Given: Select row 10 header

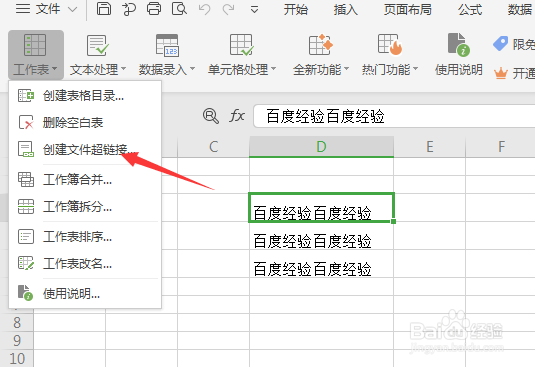Looking at the screenshot, I should (17, 358).
